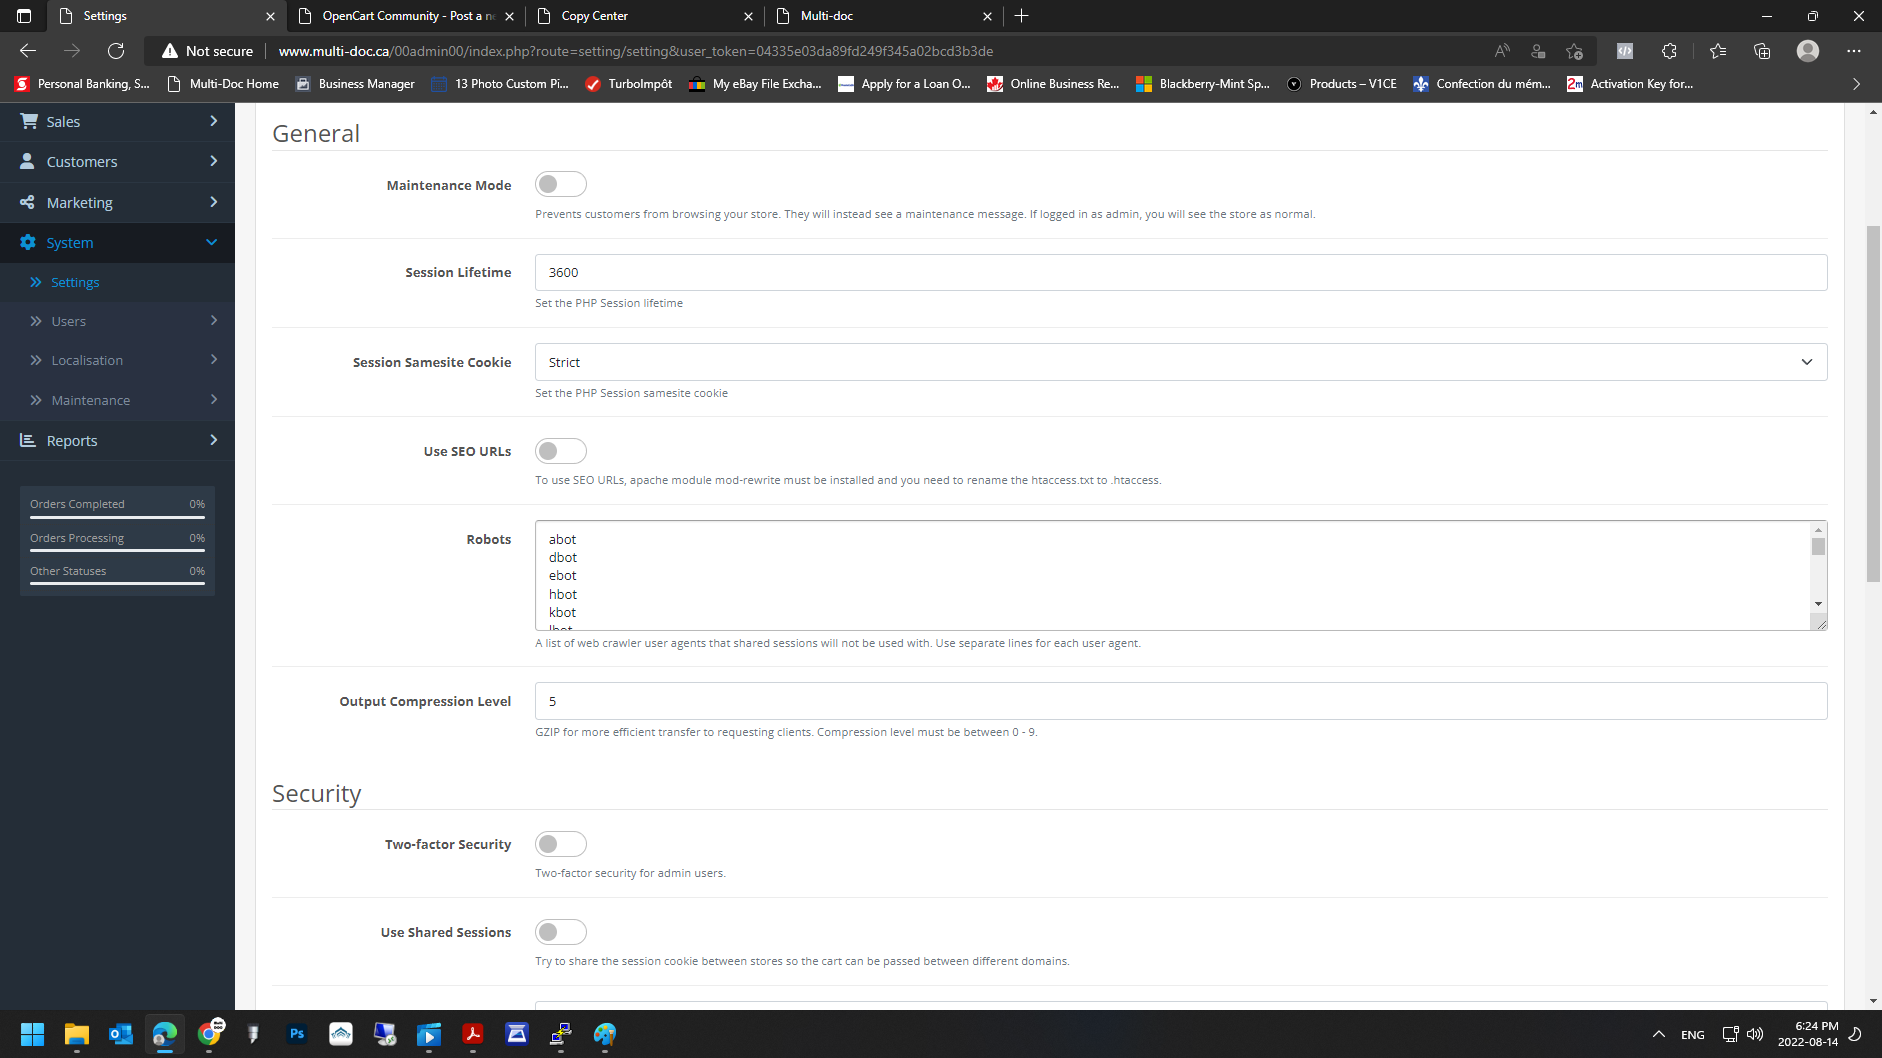Image resolution: width=1882 pixels, height=1058 pixels.
Task: Expand the Users submenu
Action: pos(117,321)
